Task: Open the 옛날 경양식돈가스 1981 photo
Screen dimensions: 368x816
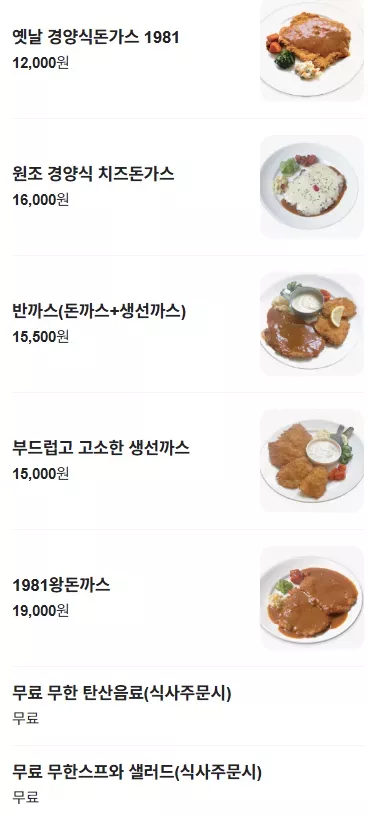Action: [312, 50]
